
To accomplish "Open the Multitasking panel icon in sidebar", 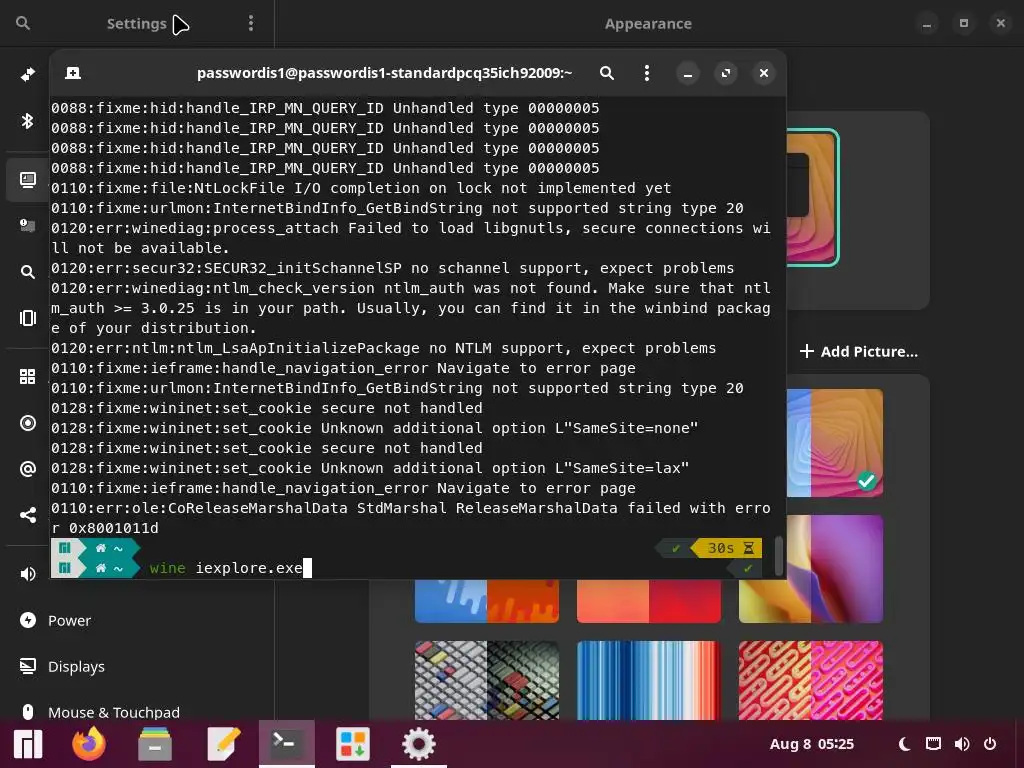I will pyautogui.click(x=27, y=318).
